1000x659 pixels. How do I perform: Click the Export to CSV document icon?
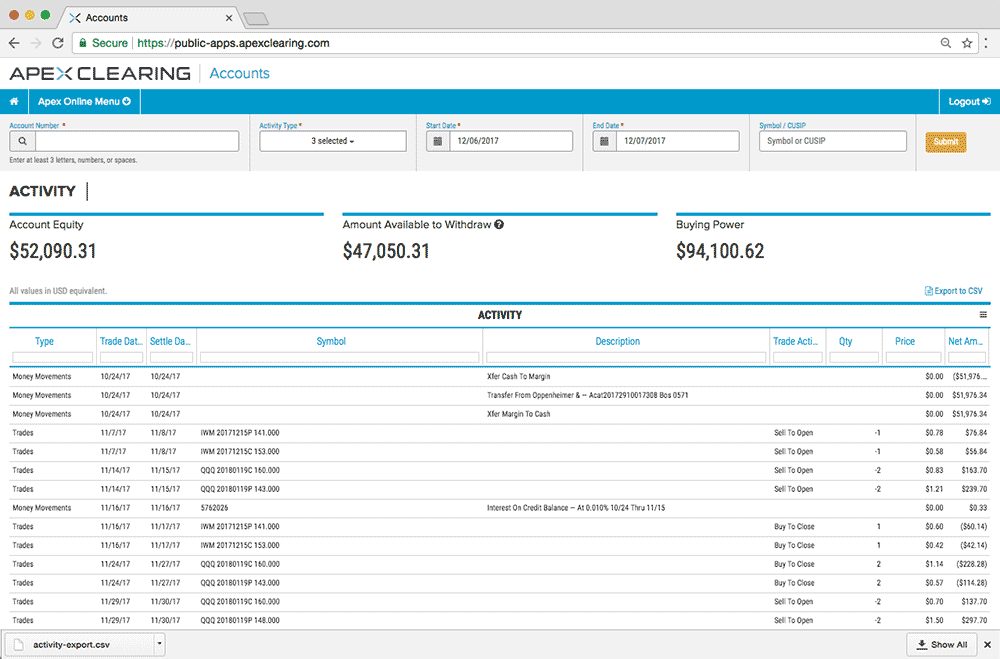point(931,290)
